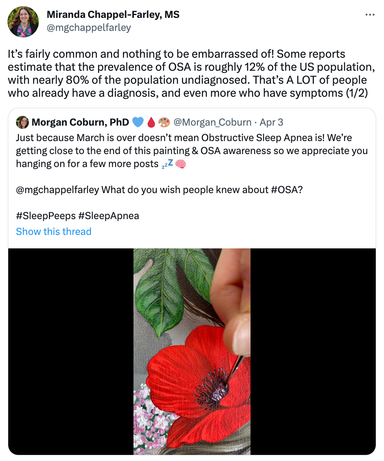
Task: Click the Apr 3 timestamp
Action: tap(271, 122)
